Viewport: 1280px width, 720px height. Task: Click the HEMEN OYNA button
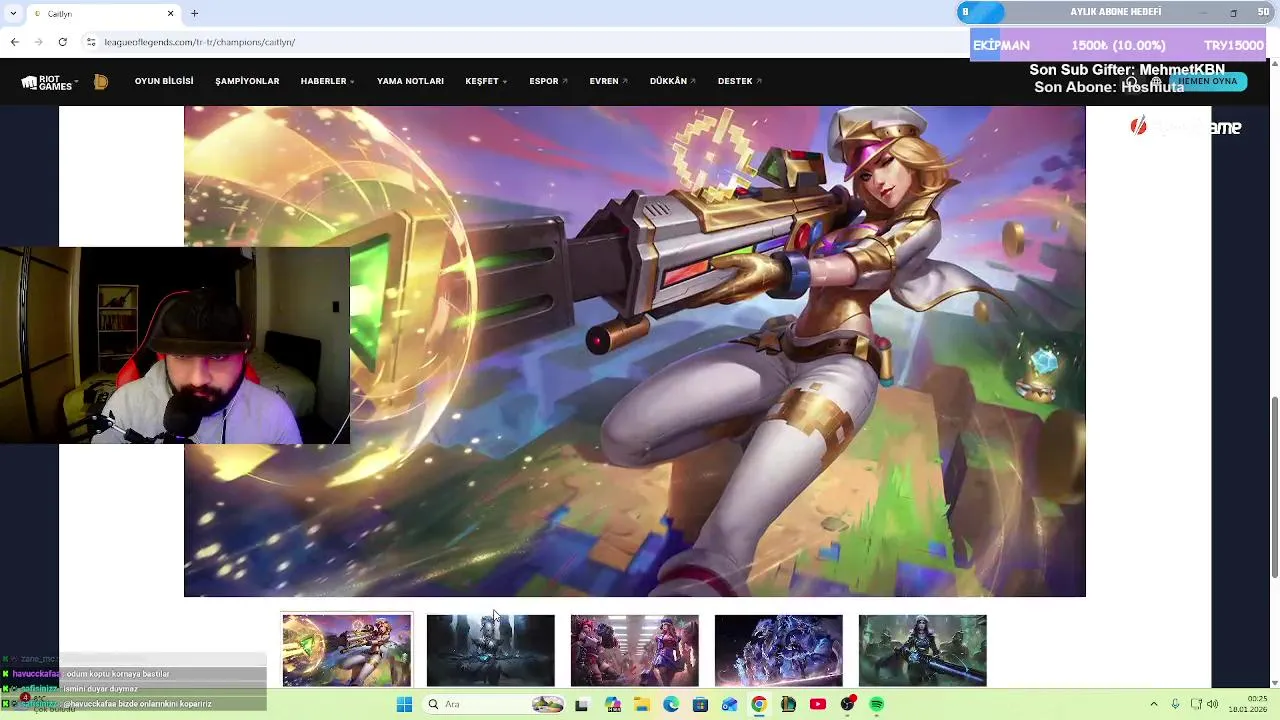coord(1208,82)
